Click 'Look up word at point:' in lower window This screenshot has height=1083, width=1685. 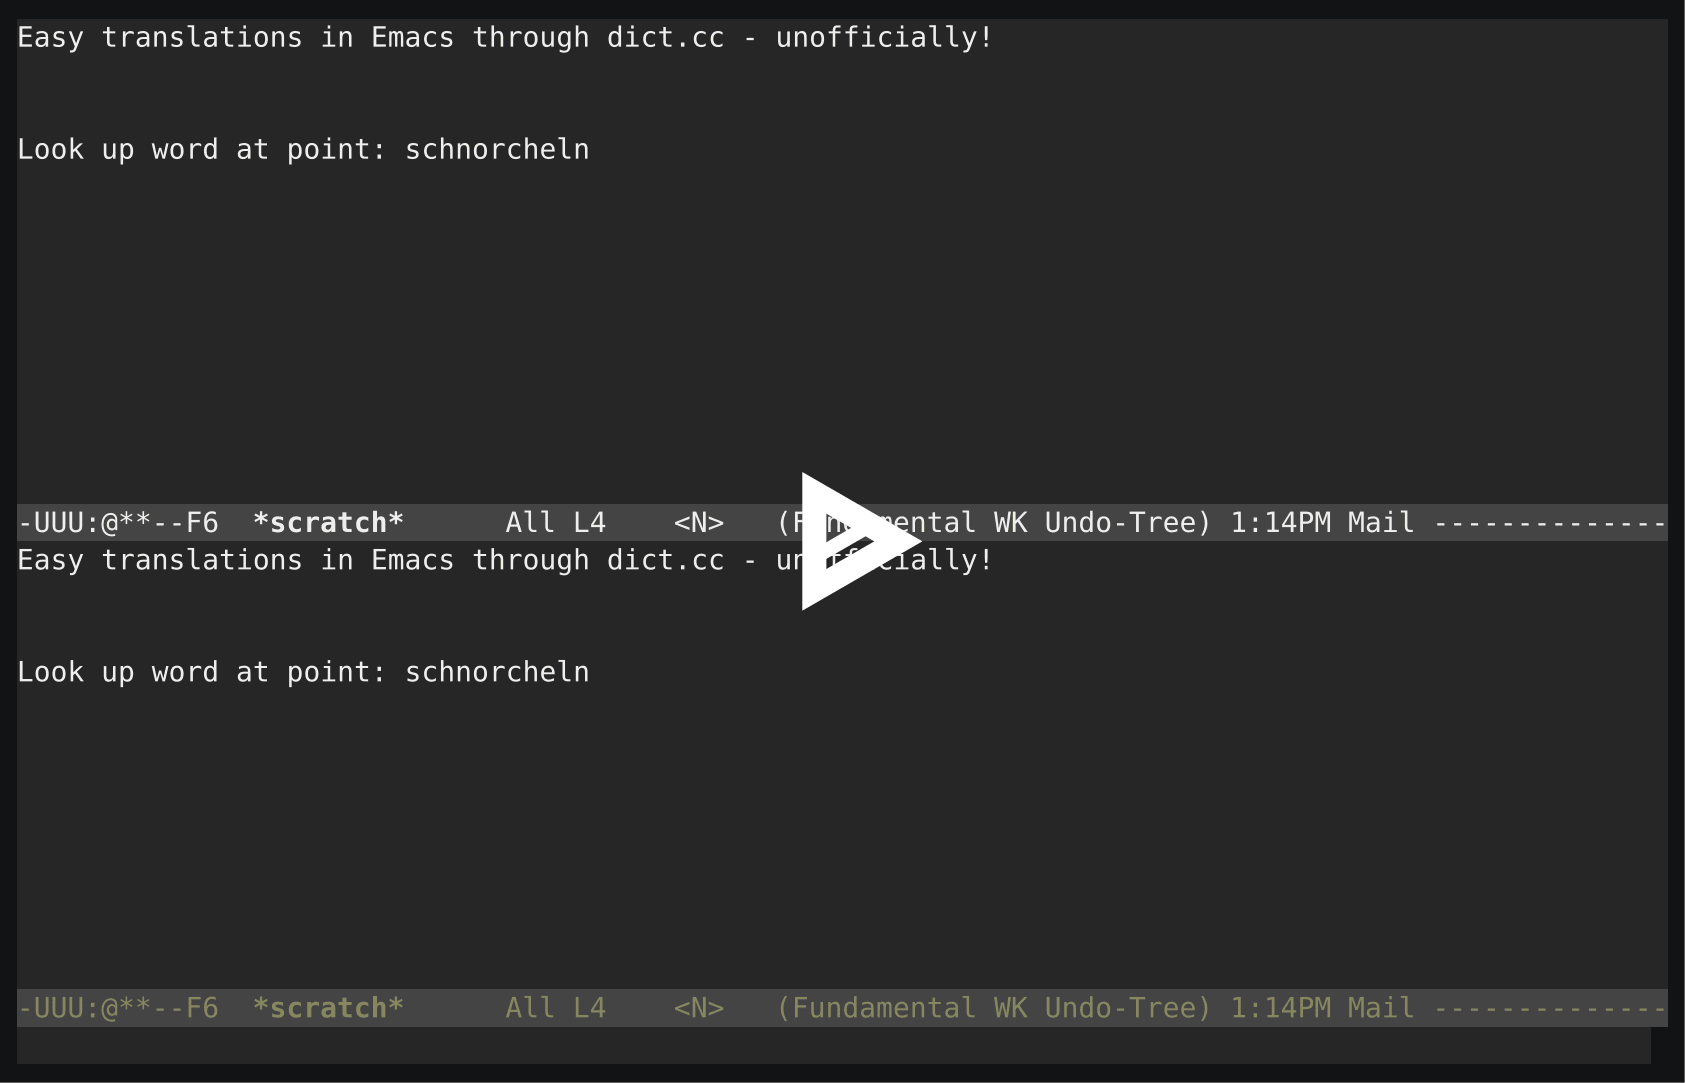click(202, 673)
